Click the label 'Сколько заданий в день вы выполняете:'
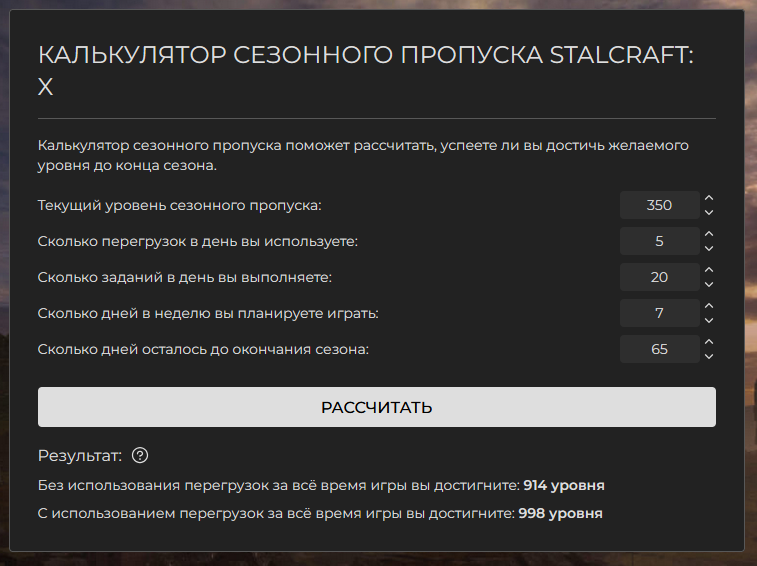This screenshot has width=757, height=566. coord(185,277)
